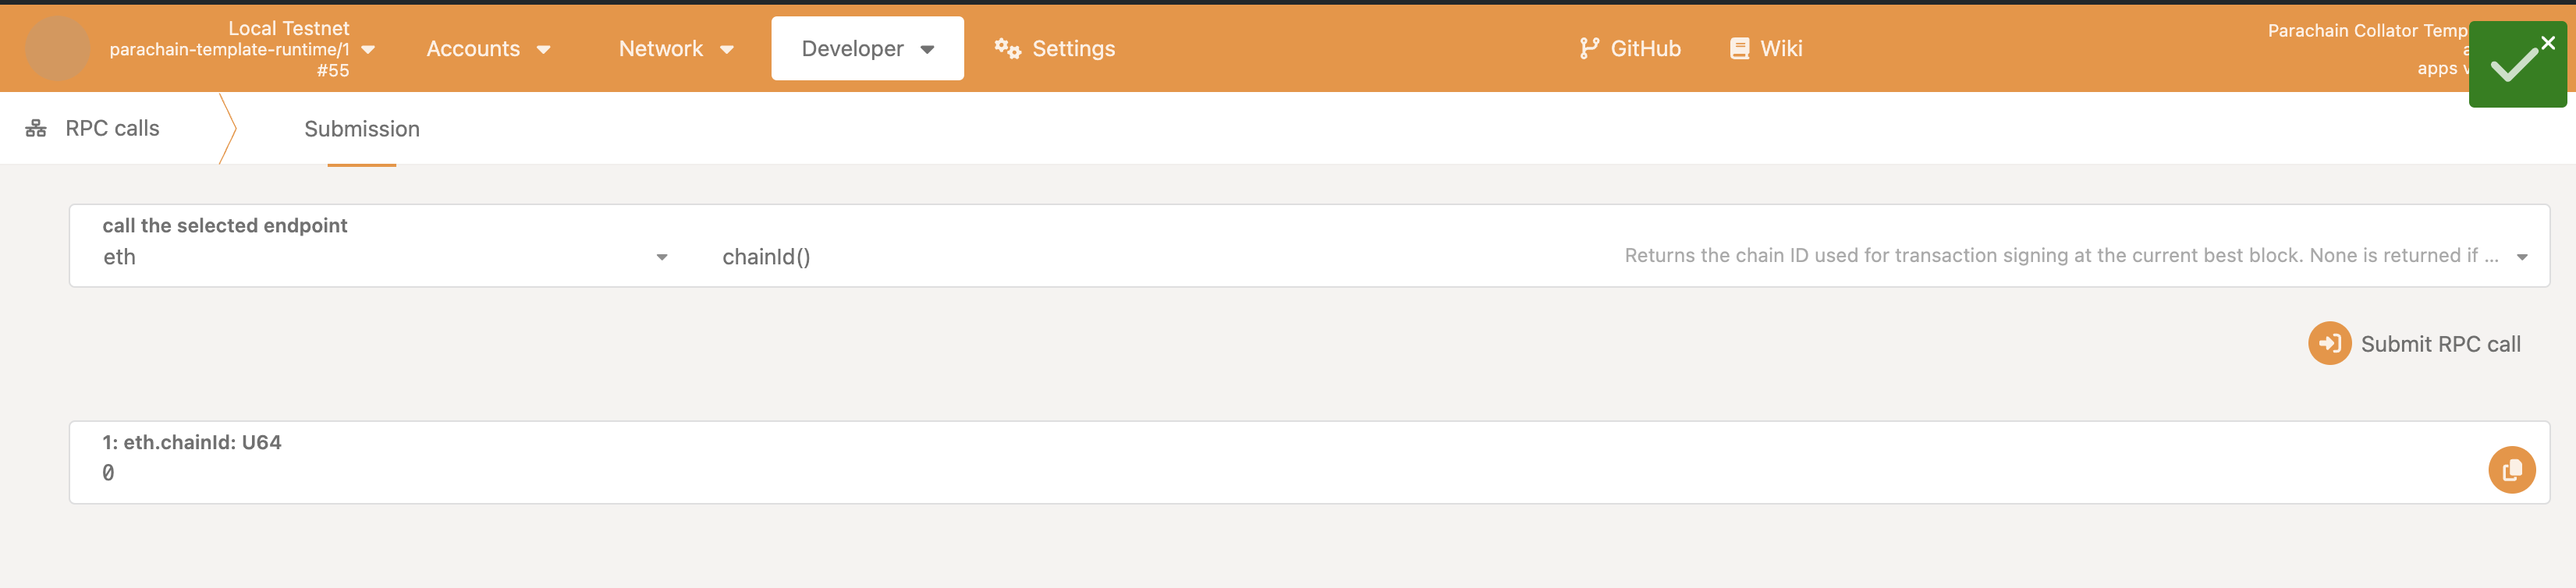The height and width of the screenshot is (588, 2576).
Task: Click the Settings gears icon
Action: coord(1007,48)
